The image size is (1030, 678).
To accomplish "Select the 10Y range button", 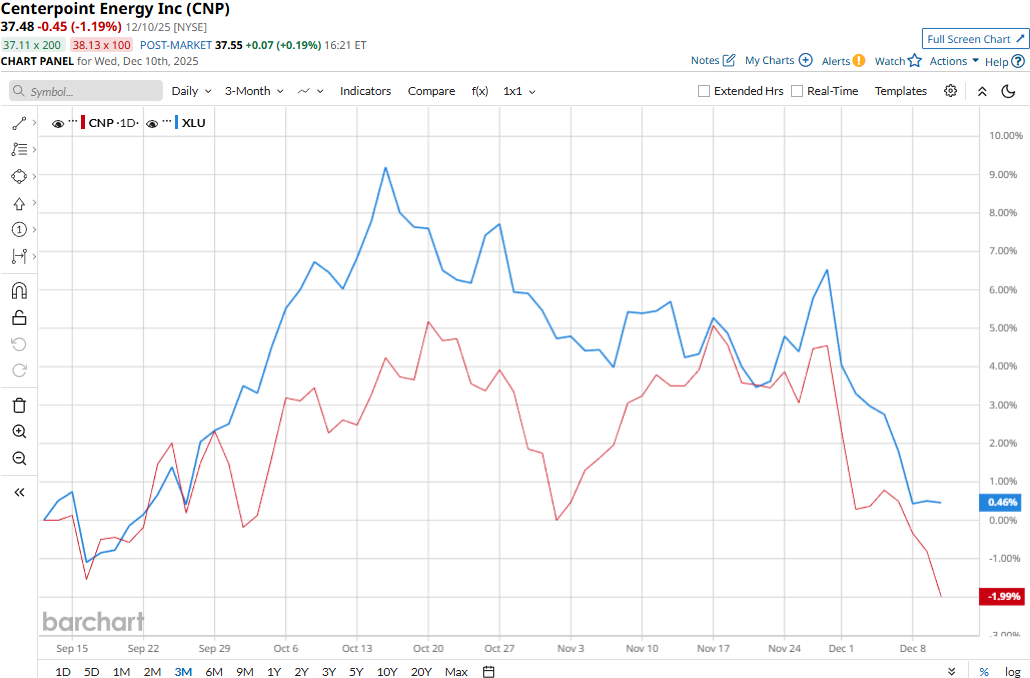I will (387, 671).
